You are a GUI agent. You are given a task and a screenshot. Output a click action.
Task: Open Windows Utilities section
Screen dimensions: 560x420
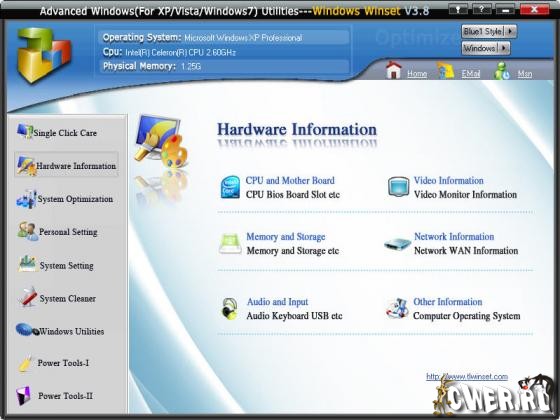(x=71, y=331)
